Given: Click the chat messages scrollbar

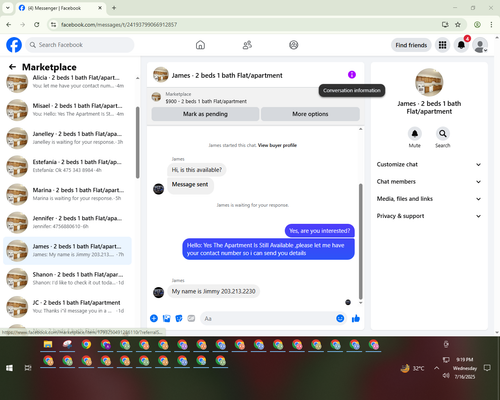Looking at the screenshot, I should point(360,241).
